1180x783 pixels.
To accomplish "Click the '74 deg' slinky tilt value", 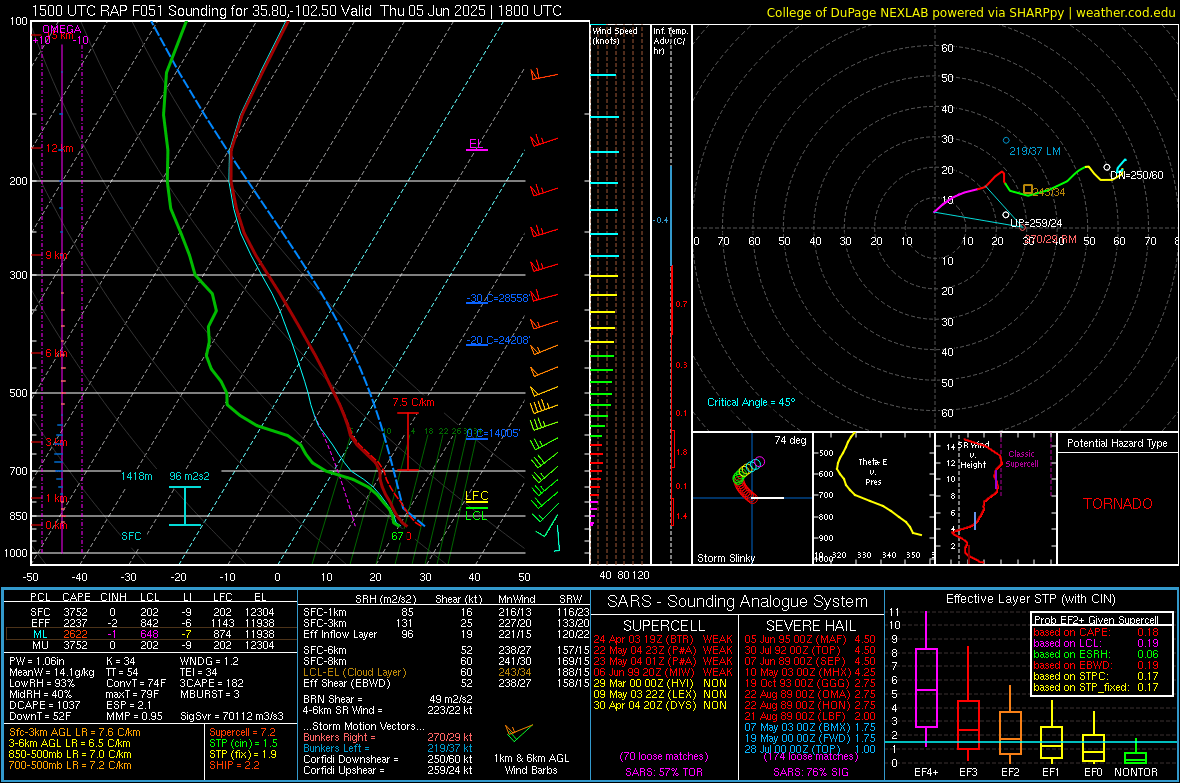I will 790,440.
